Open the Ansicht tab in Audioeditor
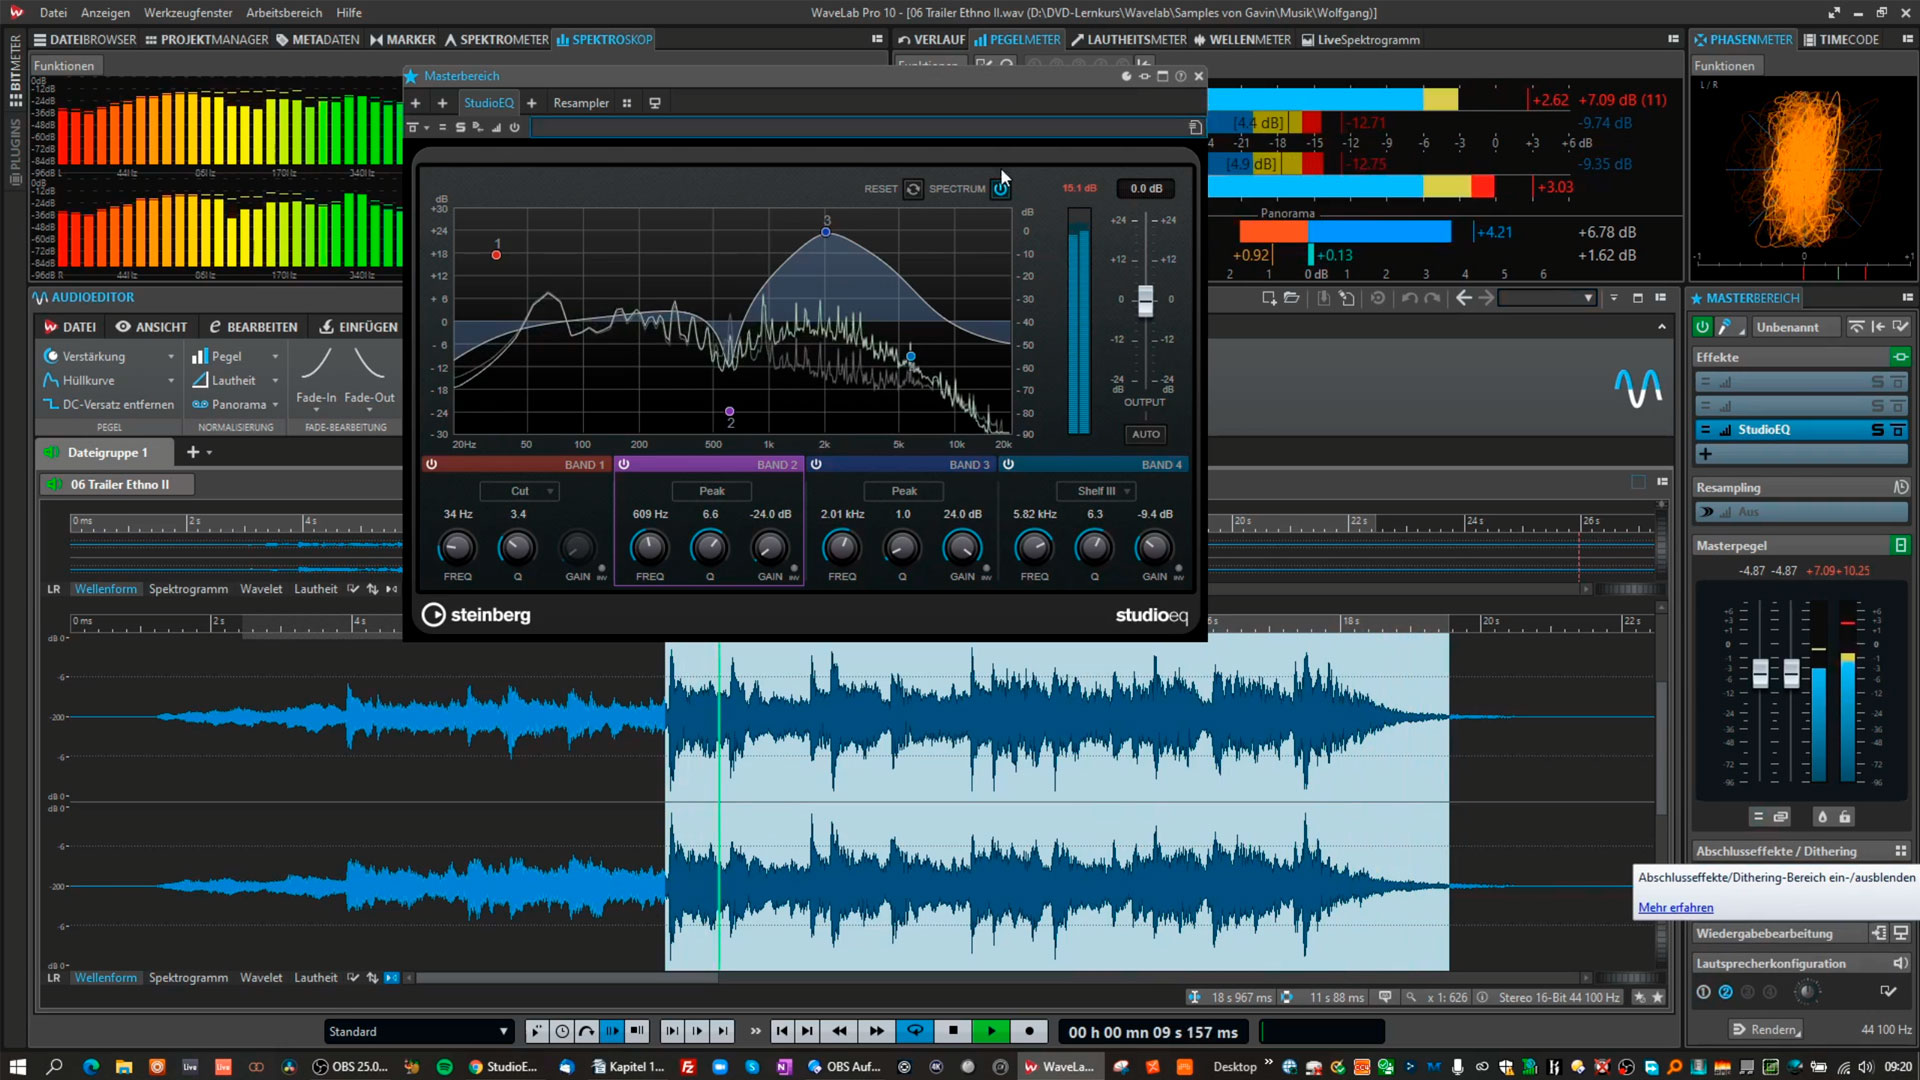Image resolution: width=1920 pixels, height=1080 pixels. [151, 327]
